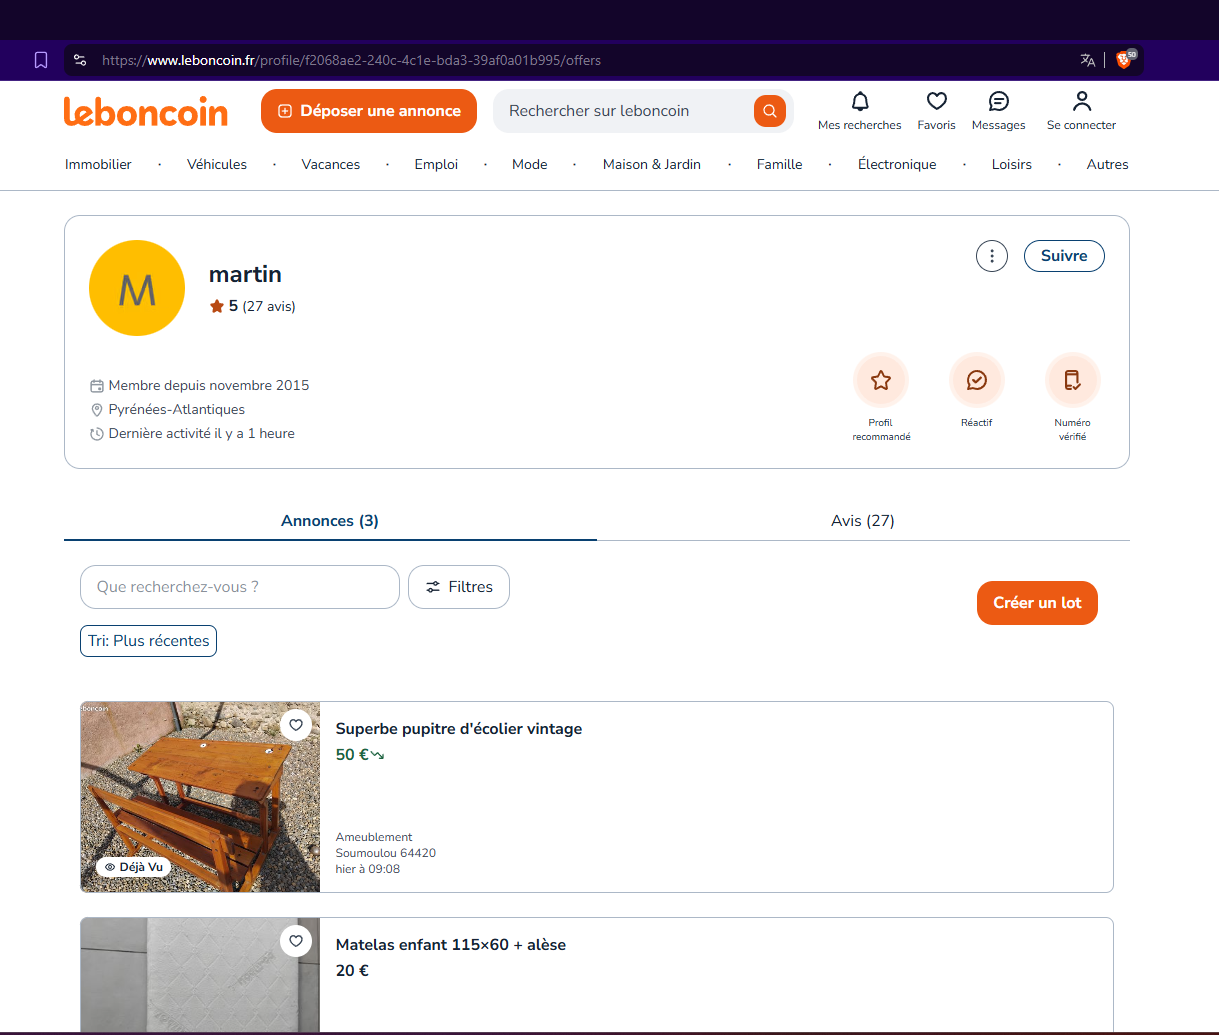Select the Annonces (3) tab
The height and width of the screenshot is (1035, 1219).
pos(330,520)
